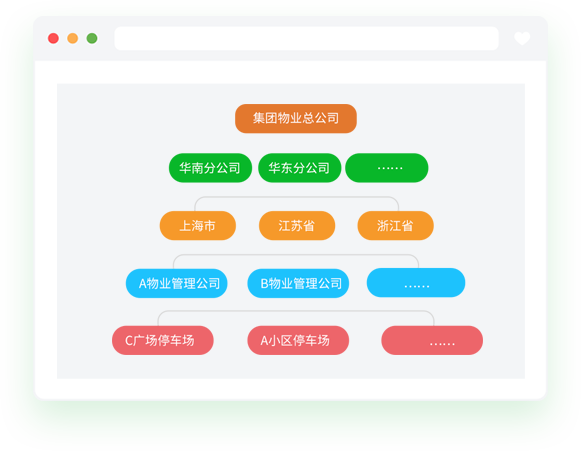Select the 浙江省 node
This screenshot has width=581, height=451.
pyautogui.click(x=395, y=226)
